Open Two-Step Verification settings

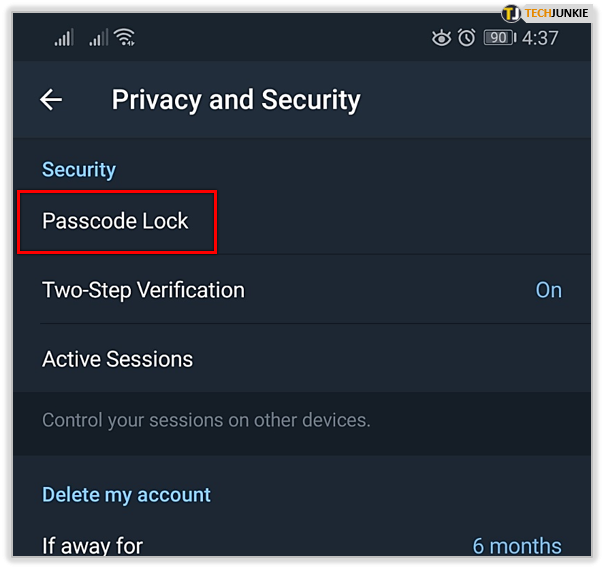(143, 290)
